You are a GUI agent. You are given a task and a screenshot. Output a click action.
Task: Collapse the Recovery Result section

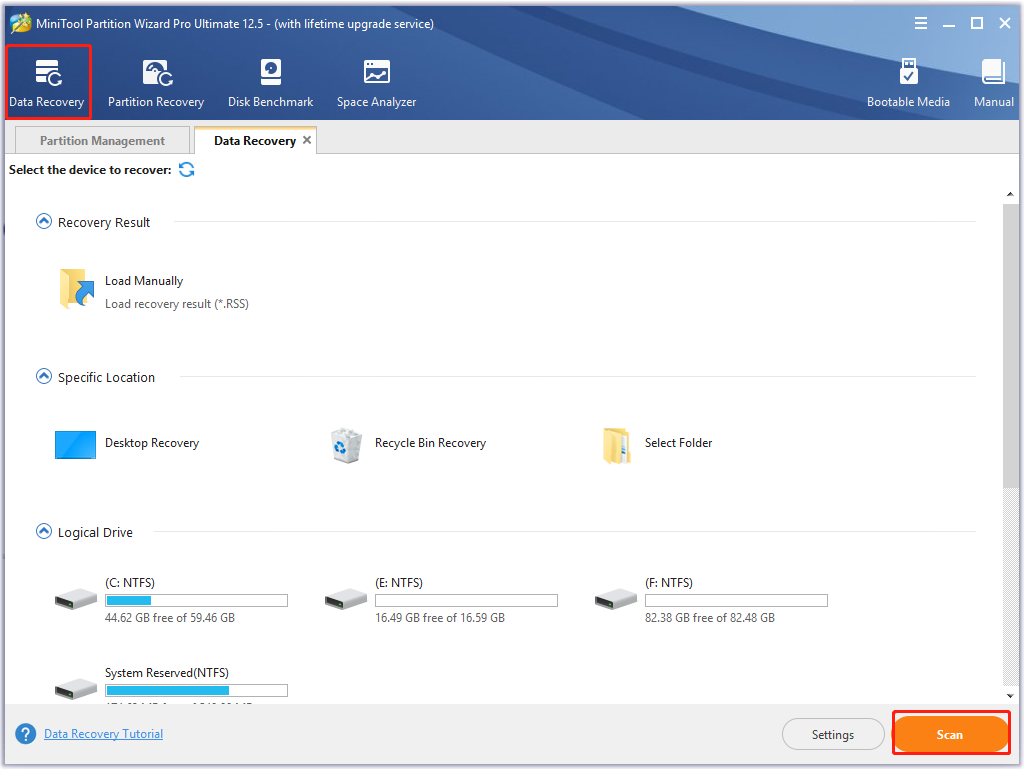(x=43, y=221)
